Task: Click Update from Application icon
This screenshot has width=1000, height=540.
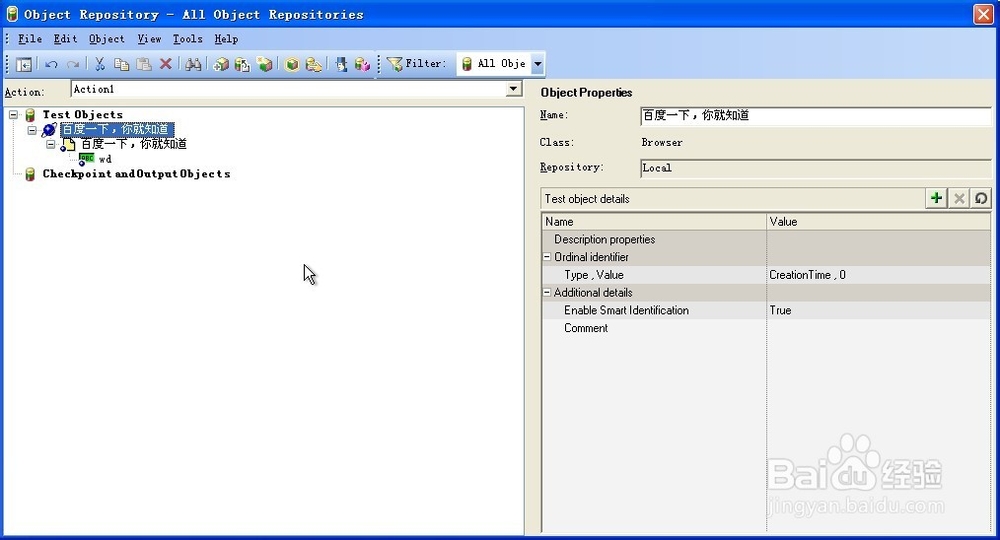Action: [x=242, y=64]
